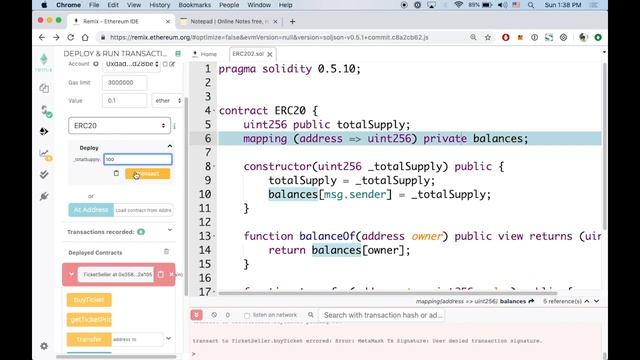Click the Value amount input field
This screenshot has width=640, height=360.
tap(124, 100)
